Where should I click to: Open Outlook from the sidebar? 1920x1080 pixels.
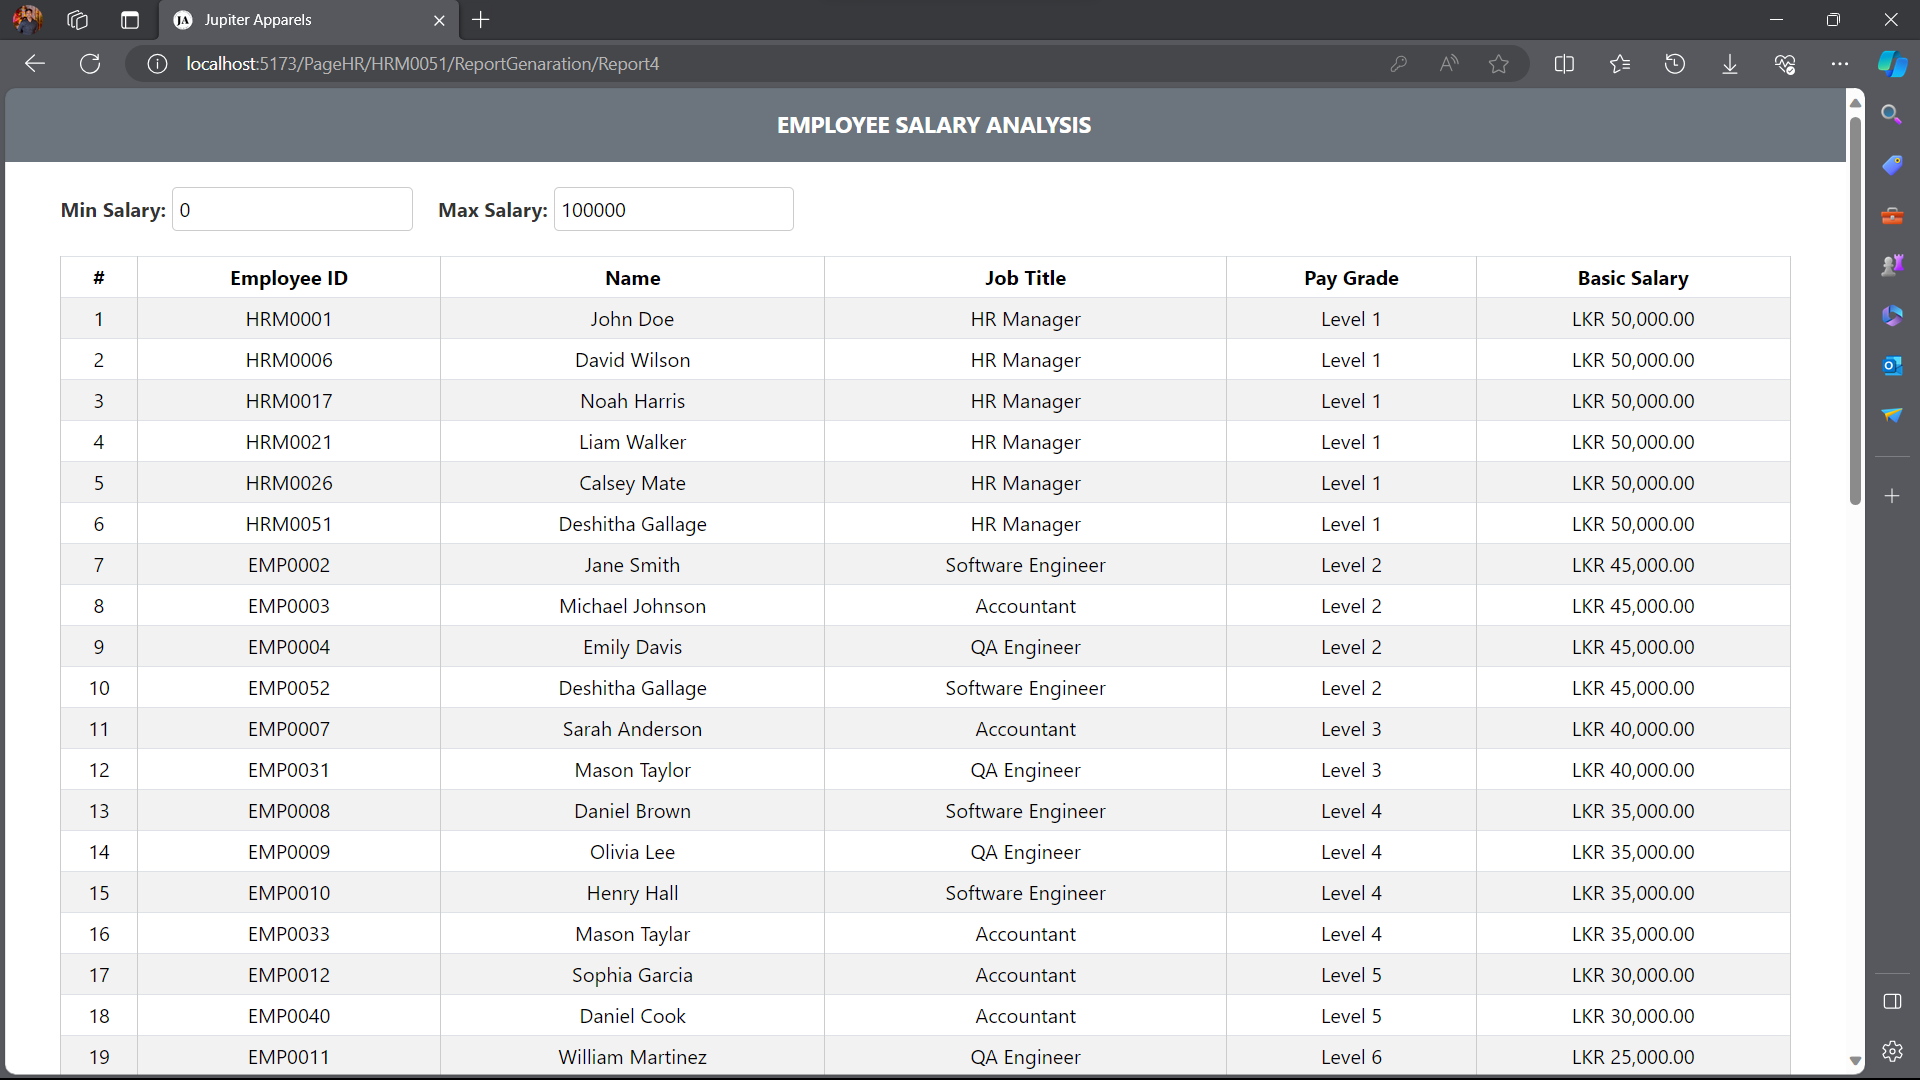click(1892, 365)
